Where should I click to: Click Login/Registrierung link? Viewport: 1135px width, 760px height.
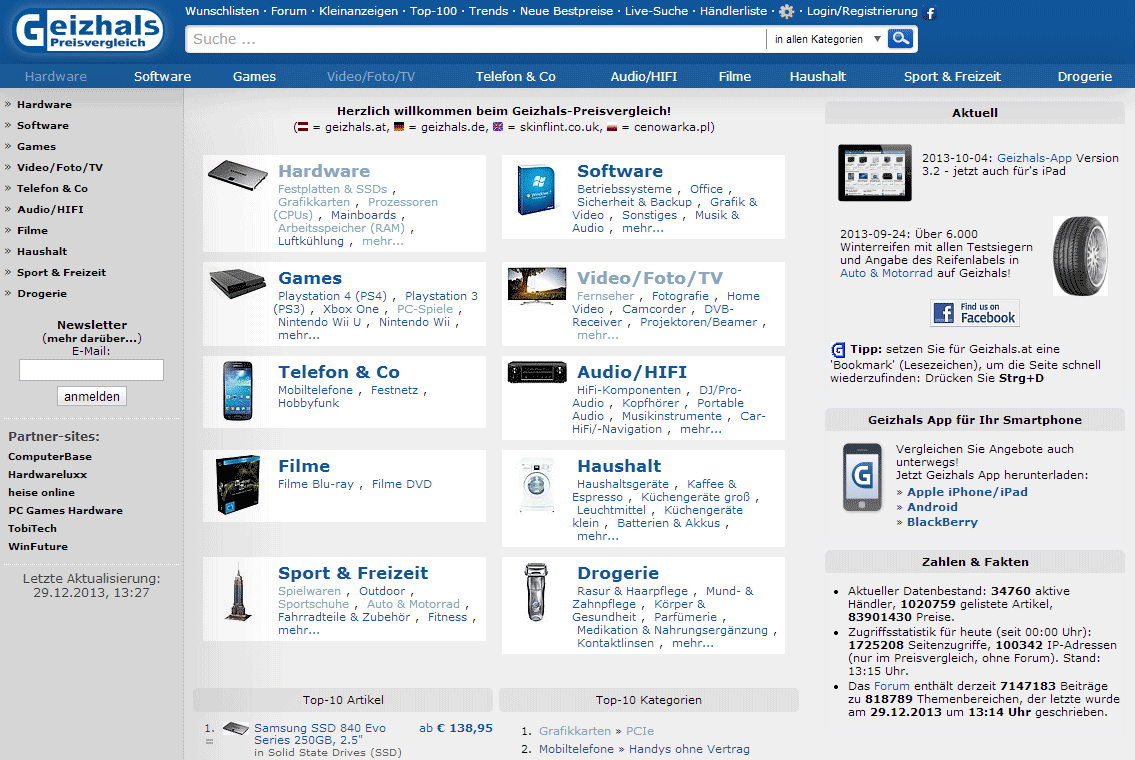(862, 11)
